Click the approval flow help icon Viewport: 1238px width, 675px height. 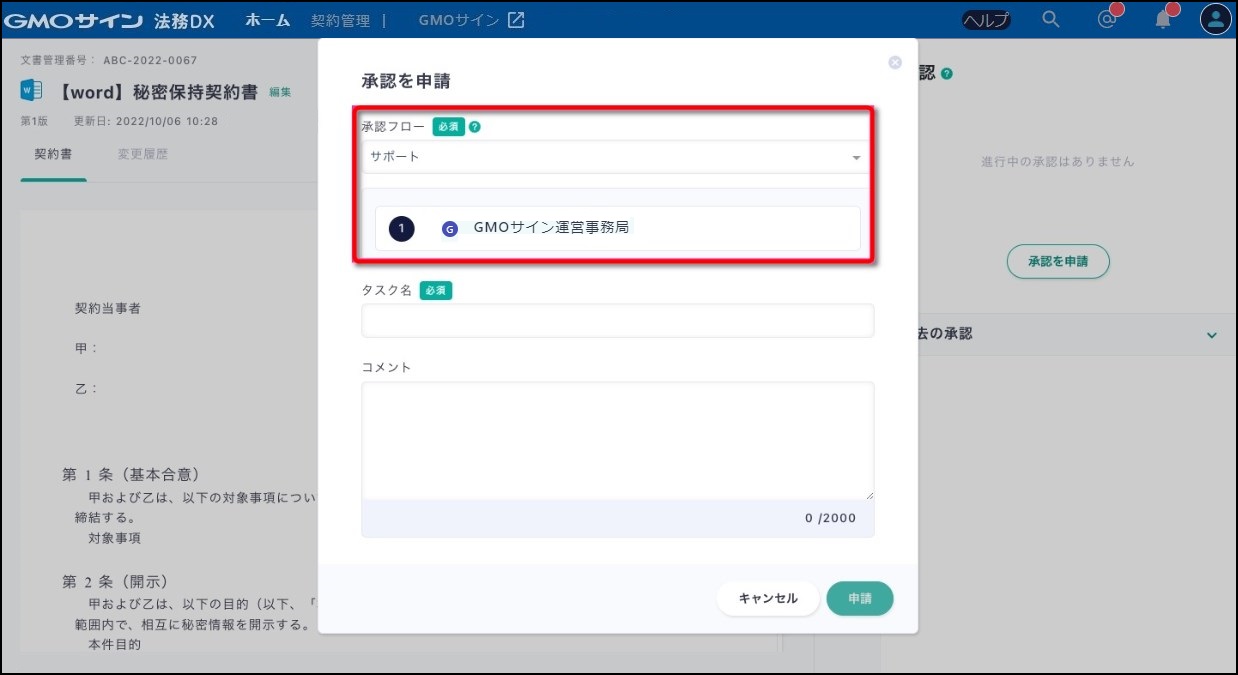475,127
